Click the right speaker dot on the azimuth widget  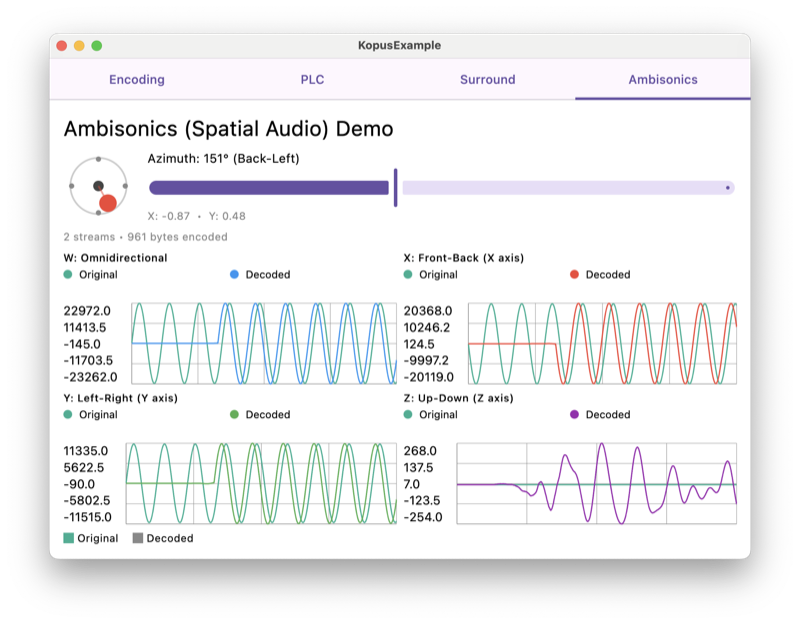coord(125,186)
